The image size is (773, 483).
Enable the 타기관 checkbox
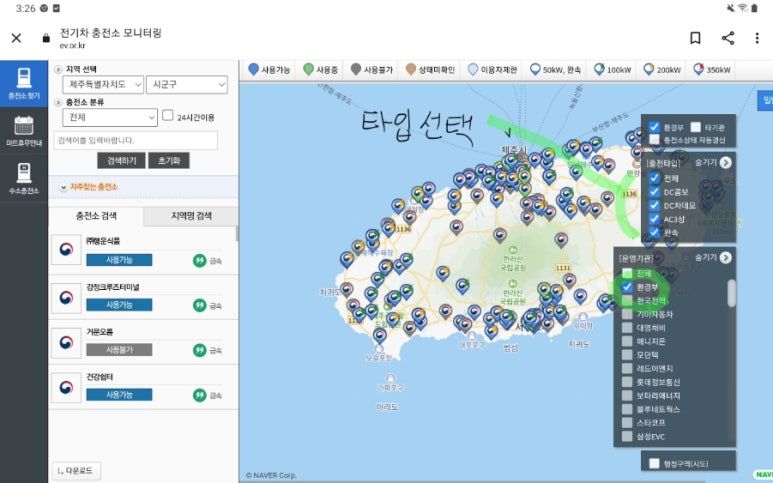pos(695,127)
